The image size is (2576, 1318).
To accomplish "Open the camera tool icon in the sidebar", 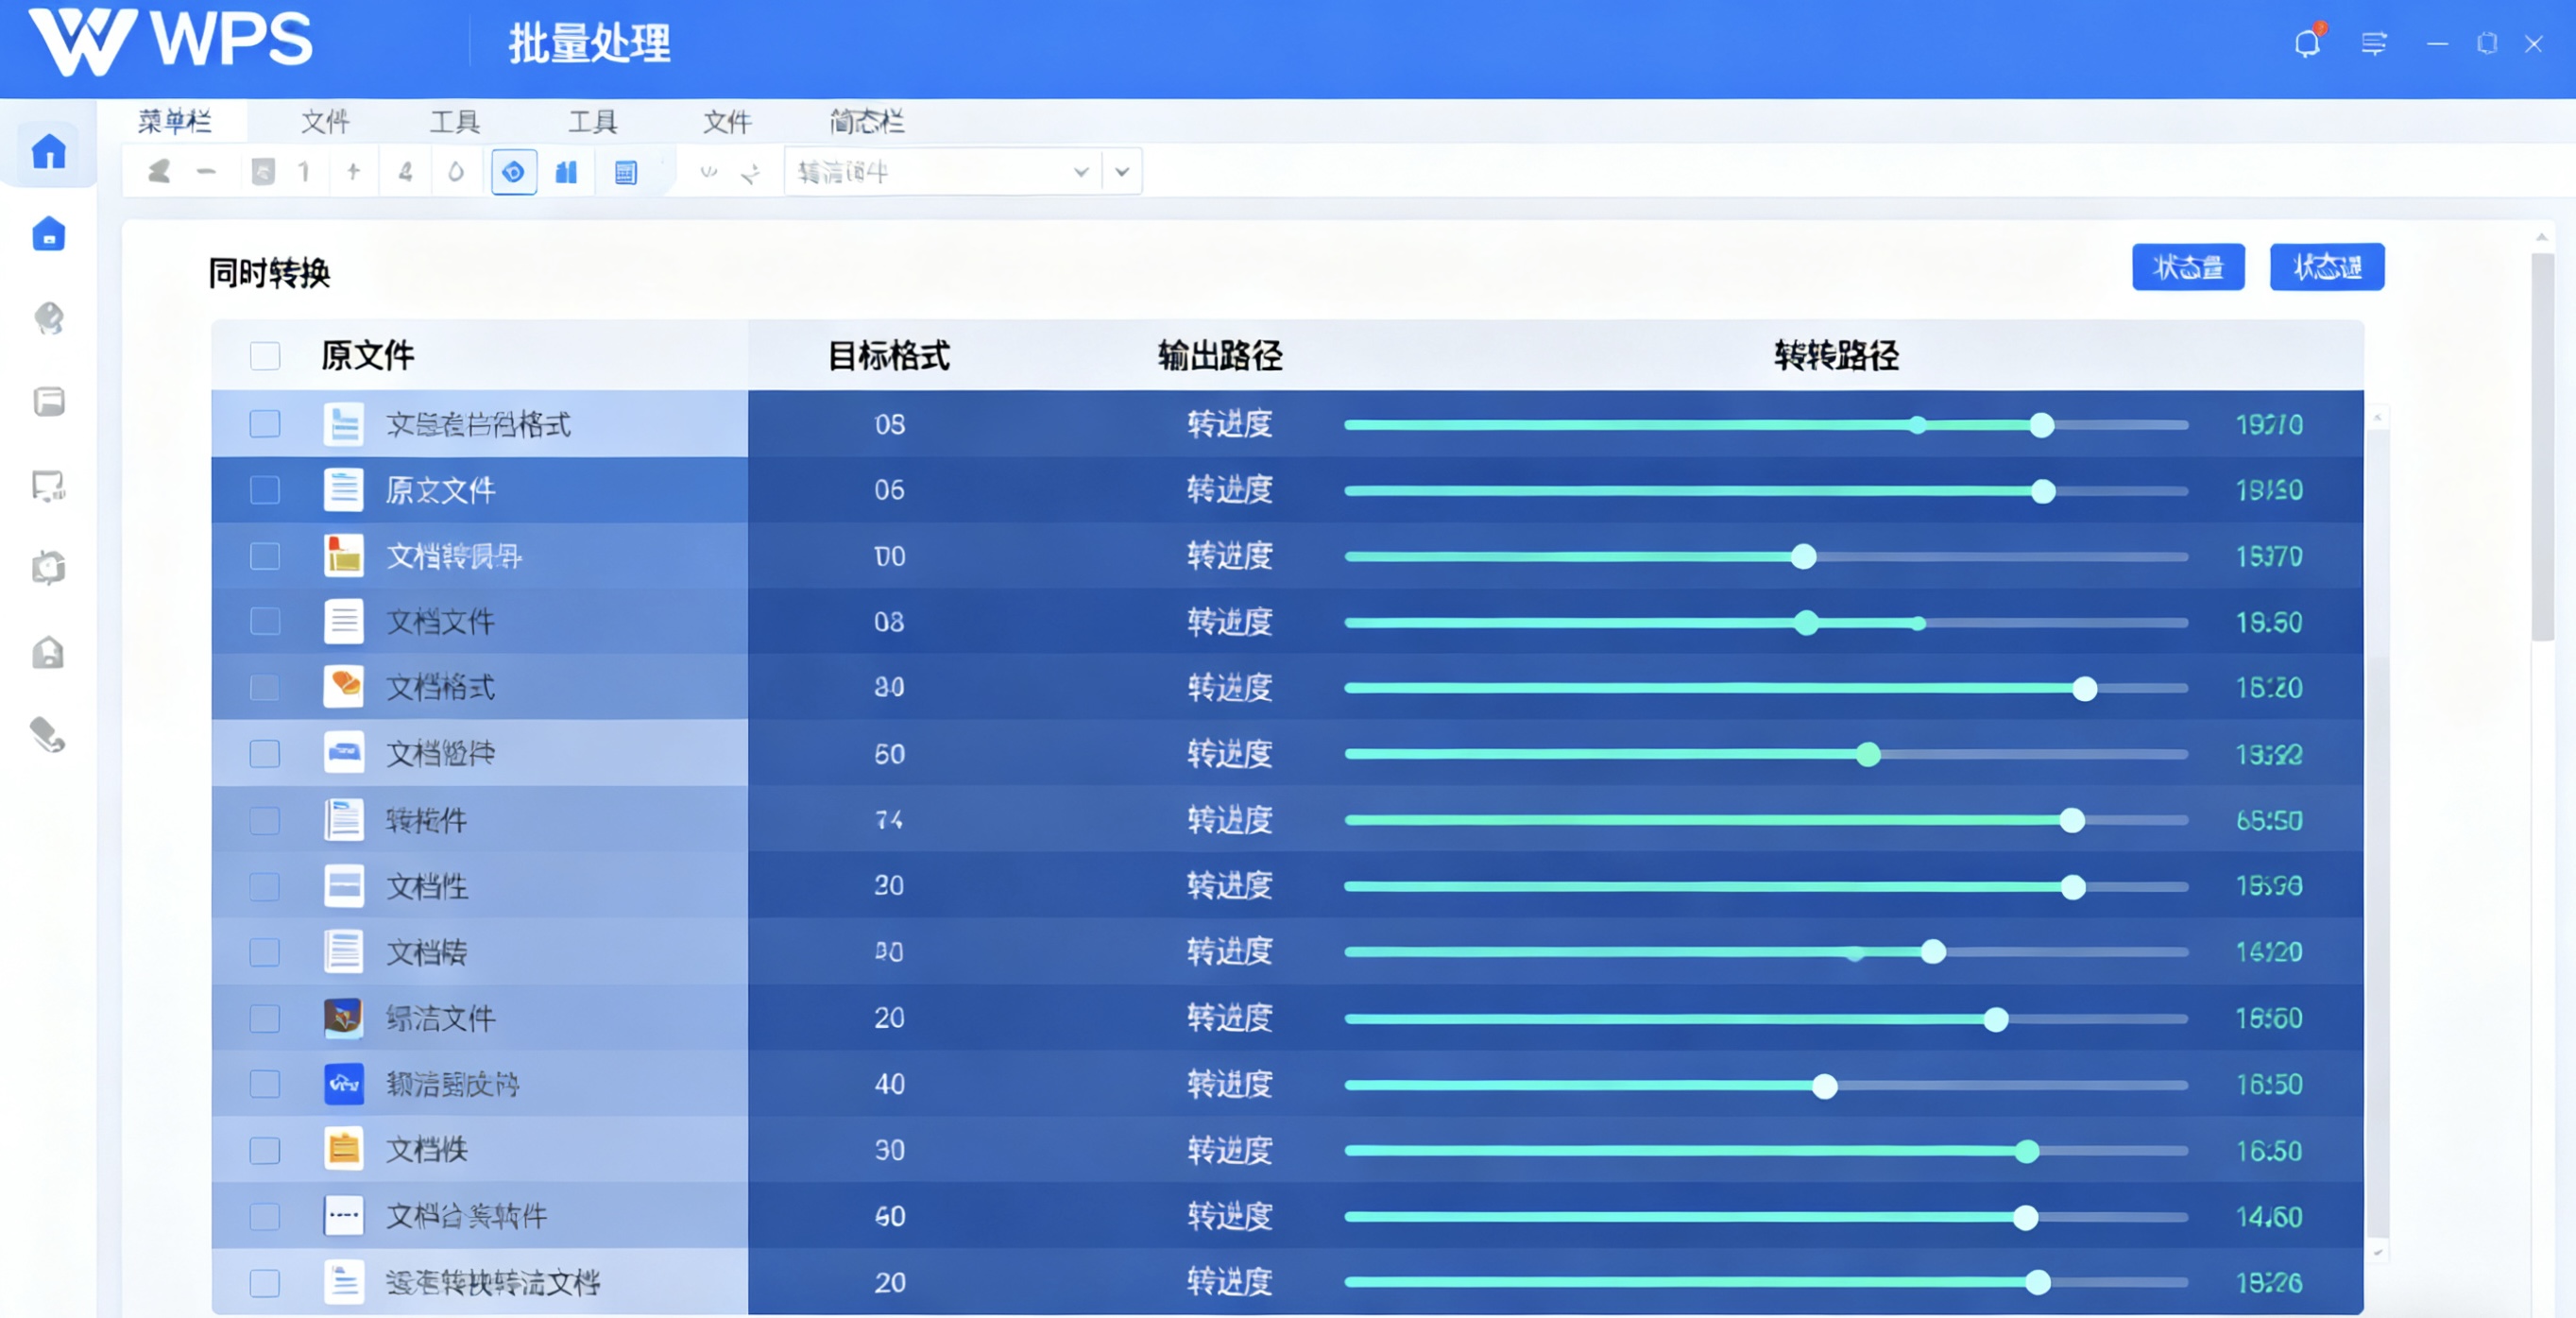I will click(x=48, y=568).
